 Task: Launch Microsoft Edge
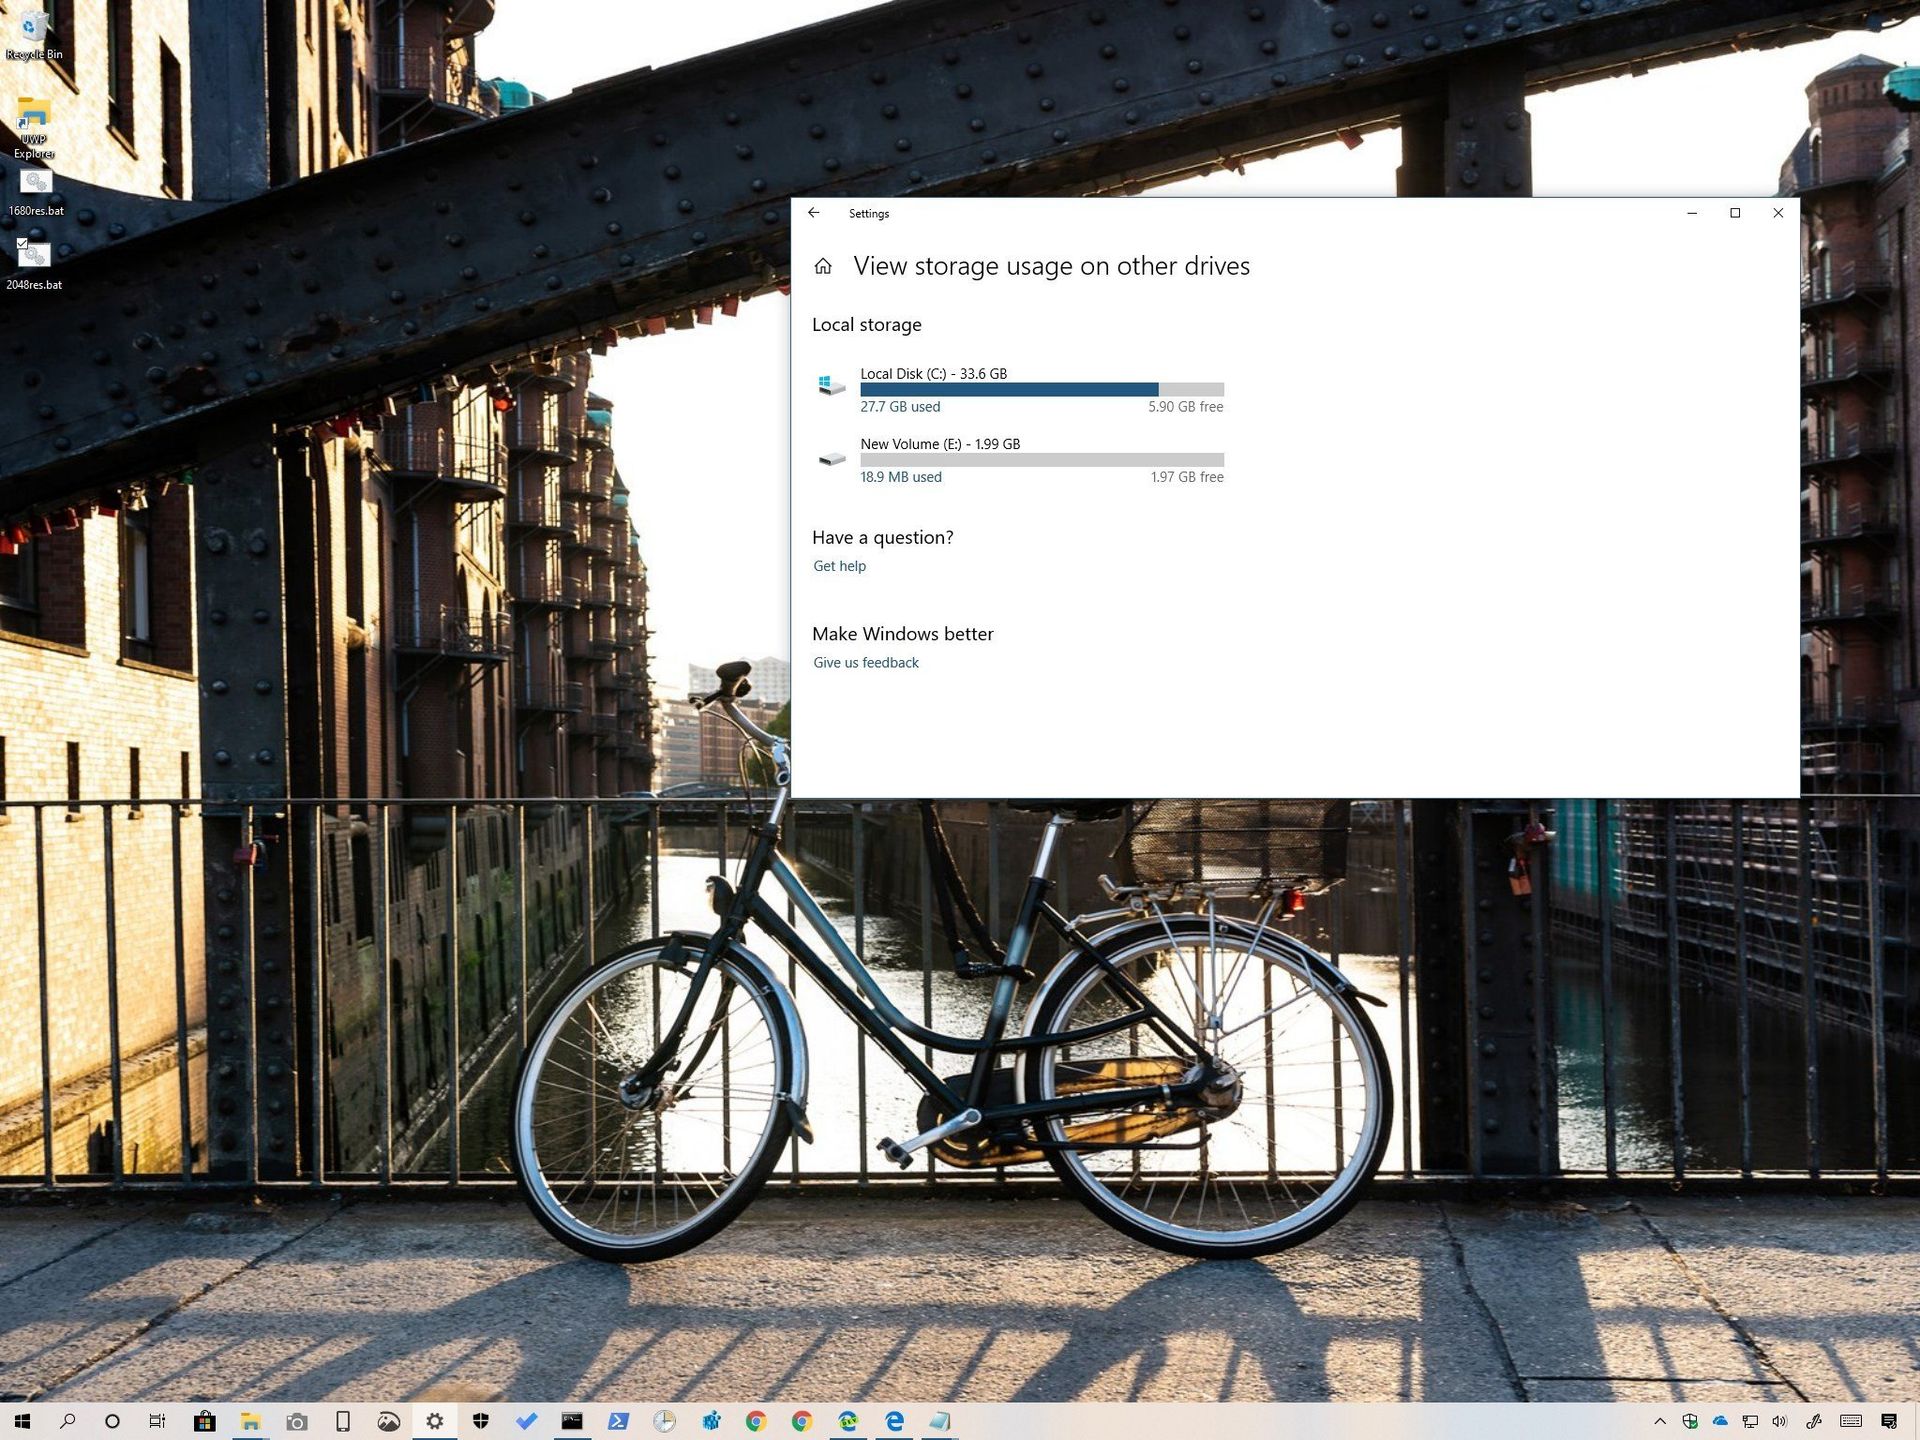click(893, 1420)
